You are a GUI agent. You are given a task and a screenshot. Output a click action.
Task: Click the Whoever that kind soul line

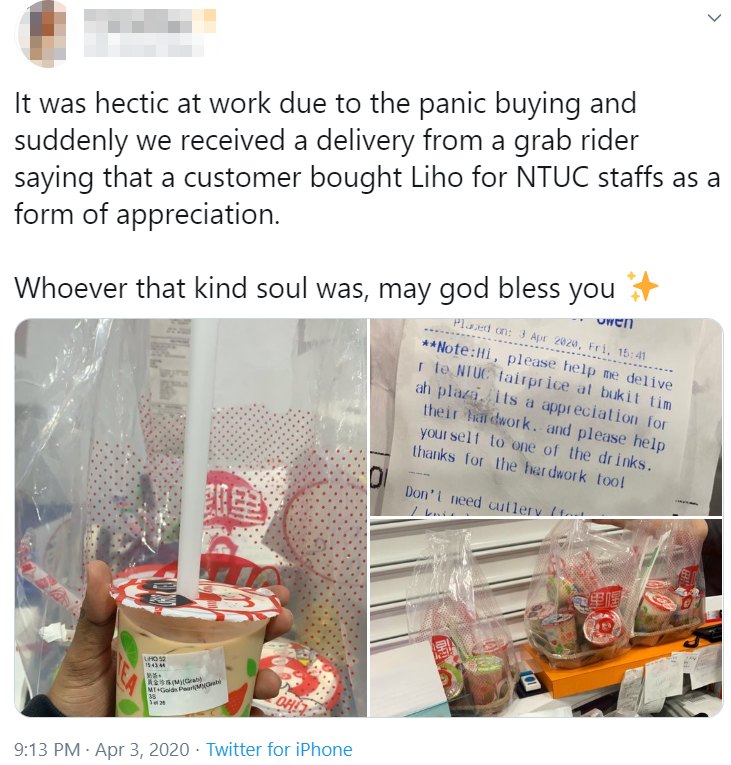pyautogui.click(x=314, y=288)
